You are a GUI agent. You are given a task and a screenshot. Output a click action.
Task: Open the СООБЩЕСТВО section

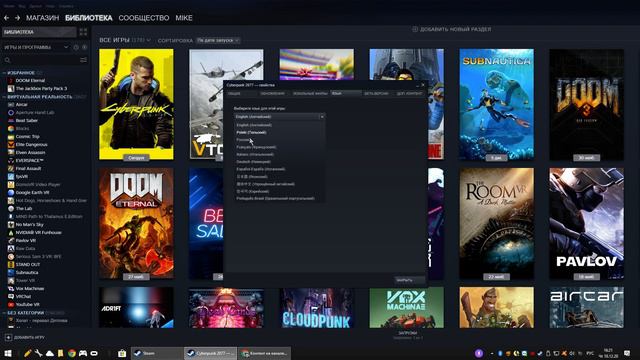point(144,18)
